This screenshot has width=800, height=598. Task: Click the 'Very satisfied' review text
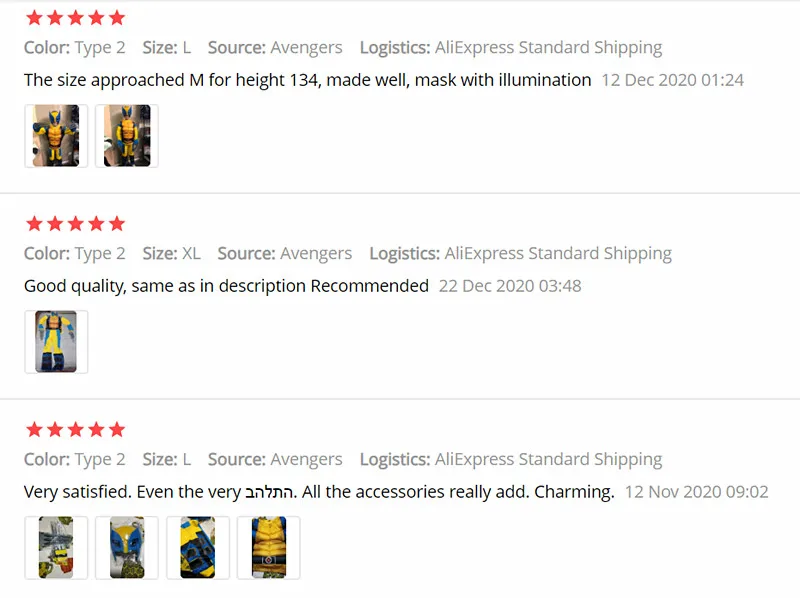[x=319, y=492]
